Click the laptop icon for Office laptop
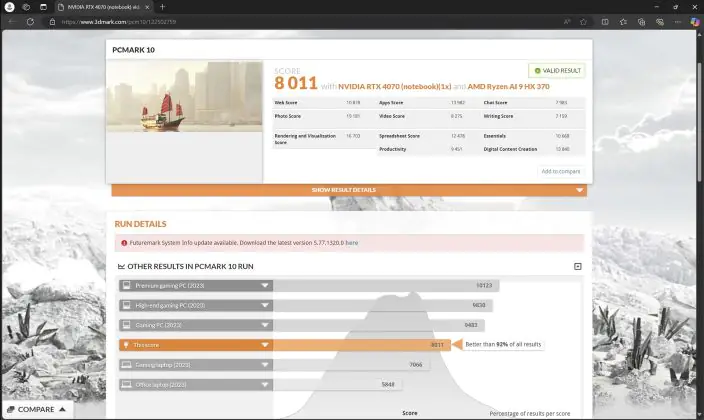Screen dimensions: 704x420 click(x=127, y=384)
